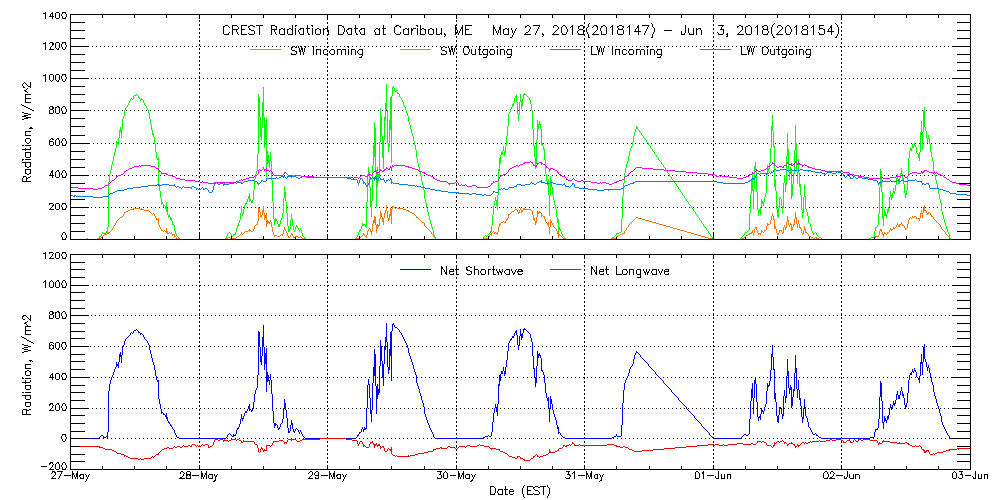Click the Date (EST) axis title
The width and height of the screenshot is (1000, 500).
pos(521,491)
